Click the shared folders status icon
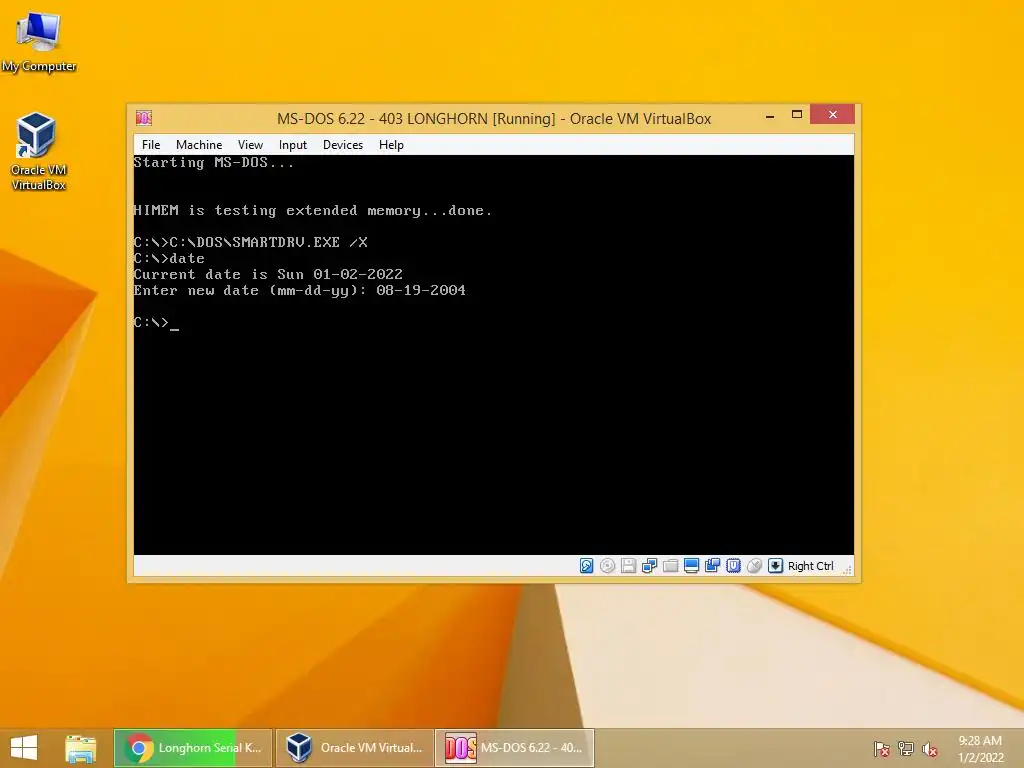Screen dimensions: 1024x768 [670, 566]
